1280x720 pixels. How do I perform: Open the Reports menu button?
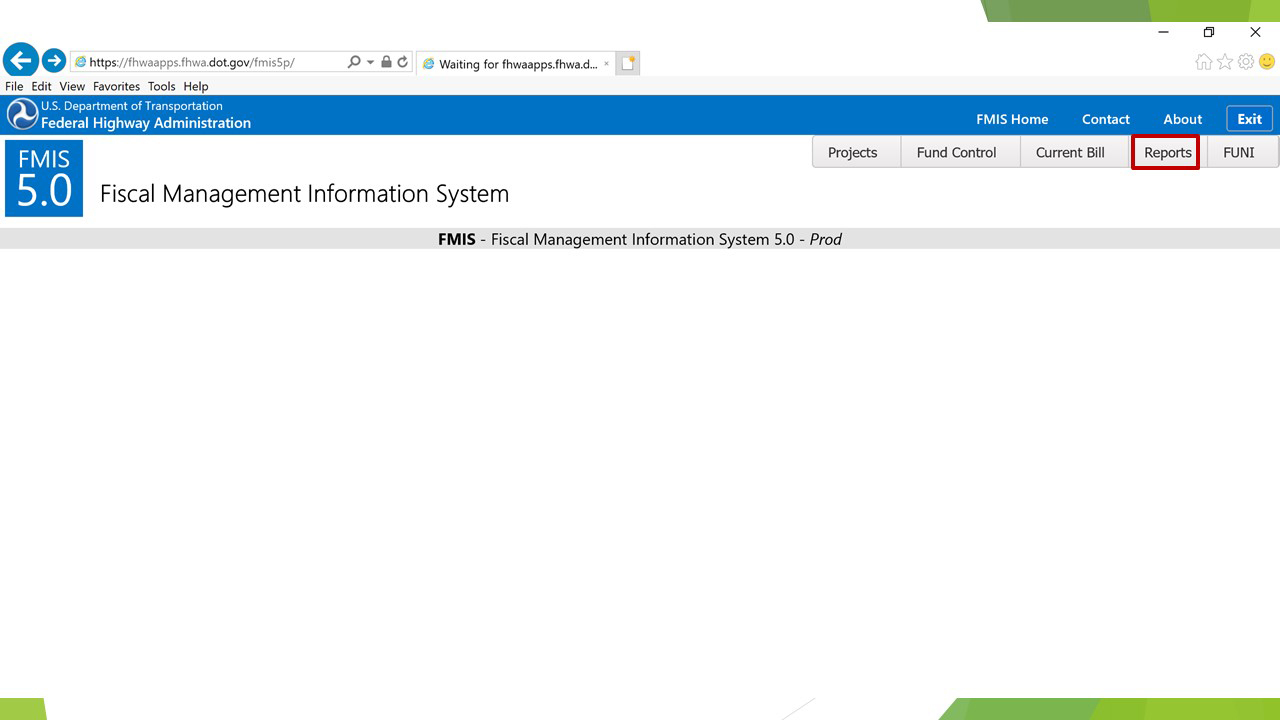[x=1166, y=152]
